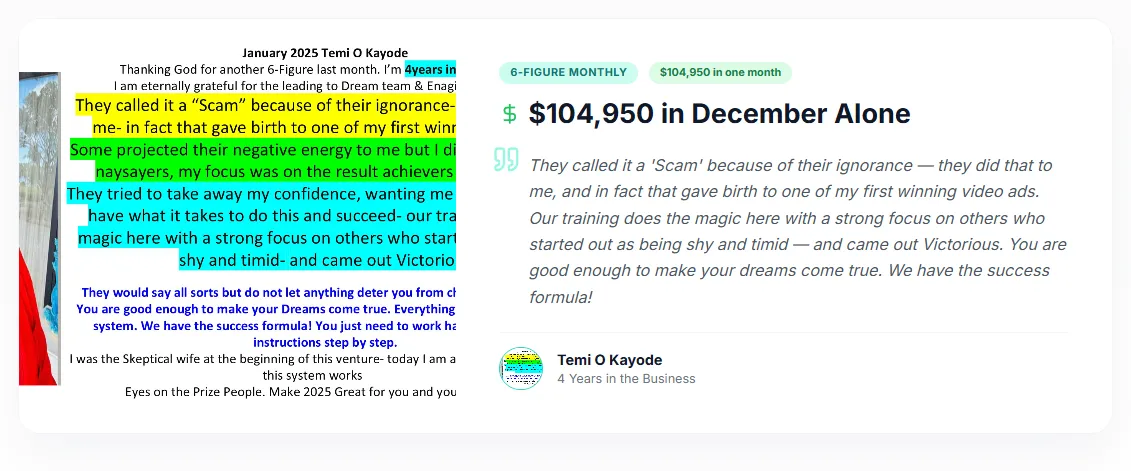
Task: Click the italic quote ending "success formula!"
Action: 798,231
